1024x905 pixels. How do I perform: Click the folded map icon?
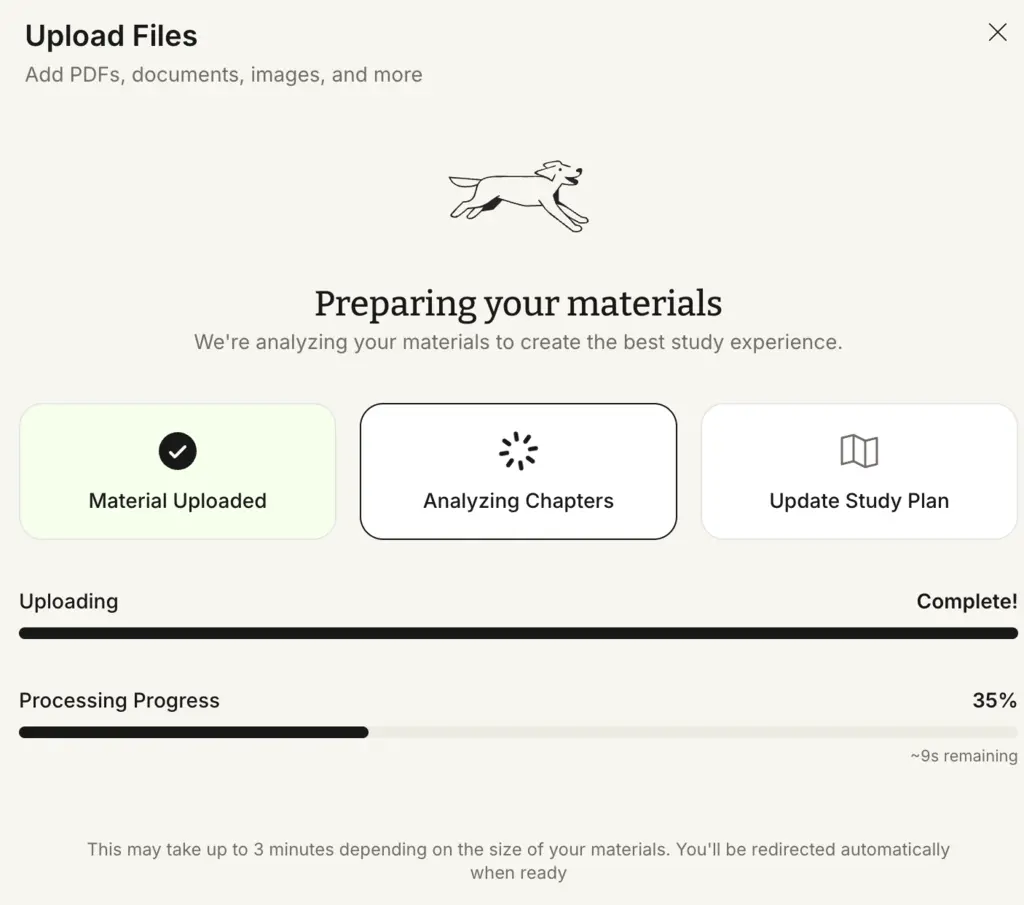859,451
